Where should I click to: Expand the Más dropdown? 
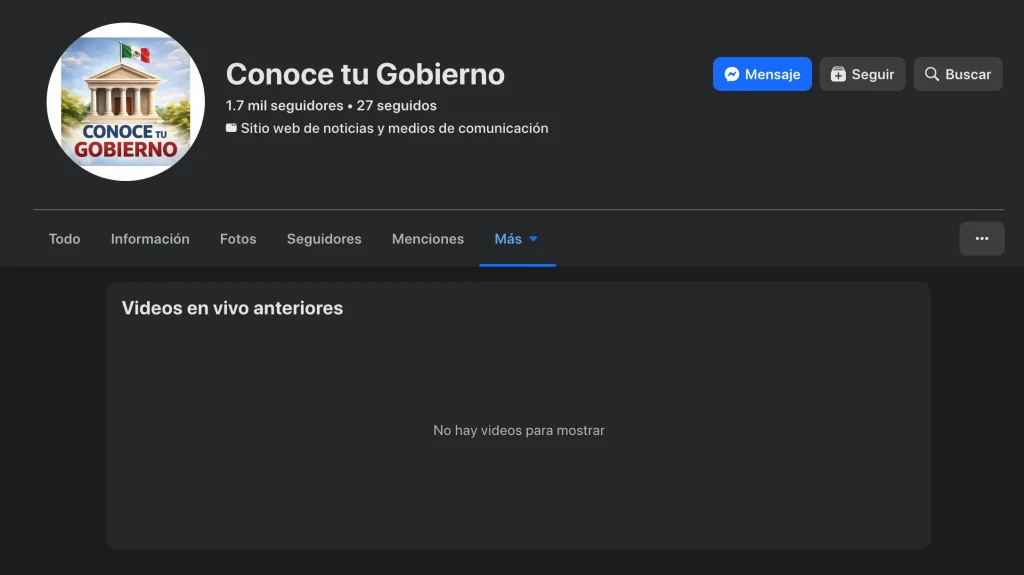pos(517,239)
